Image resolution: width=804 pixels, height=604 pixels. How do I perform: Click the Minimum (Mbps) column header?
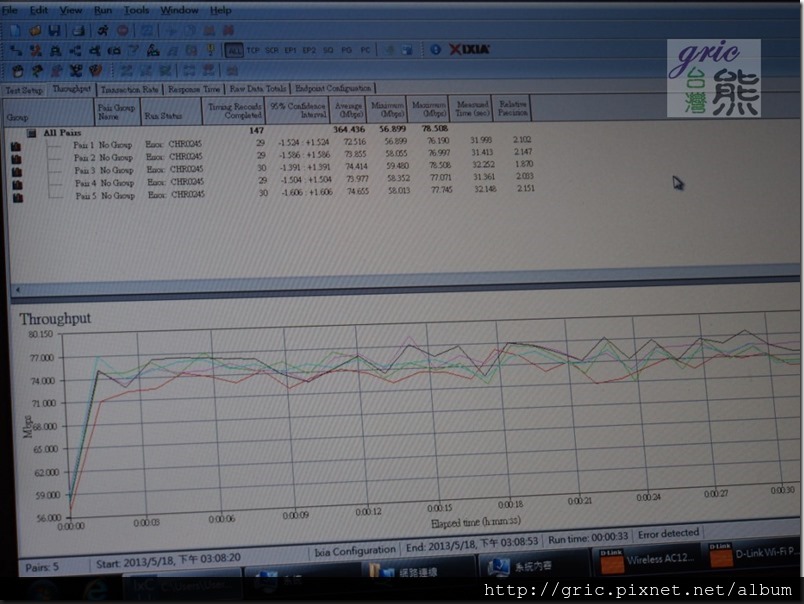[x=387, y=109]
